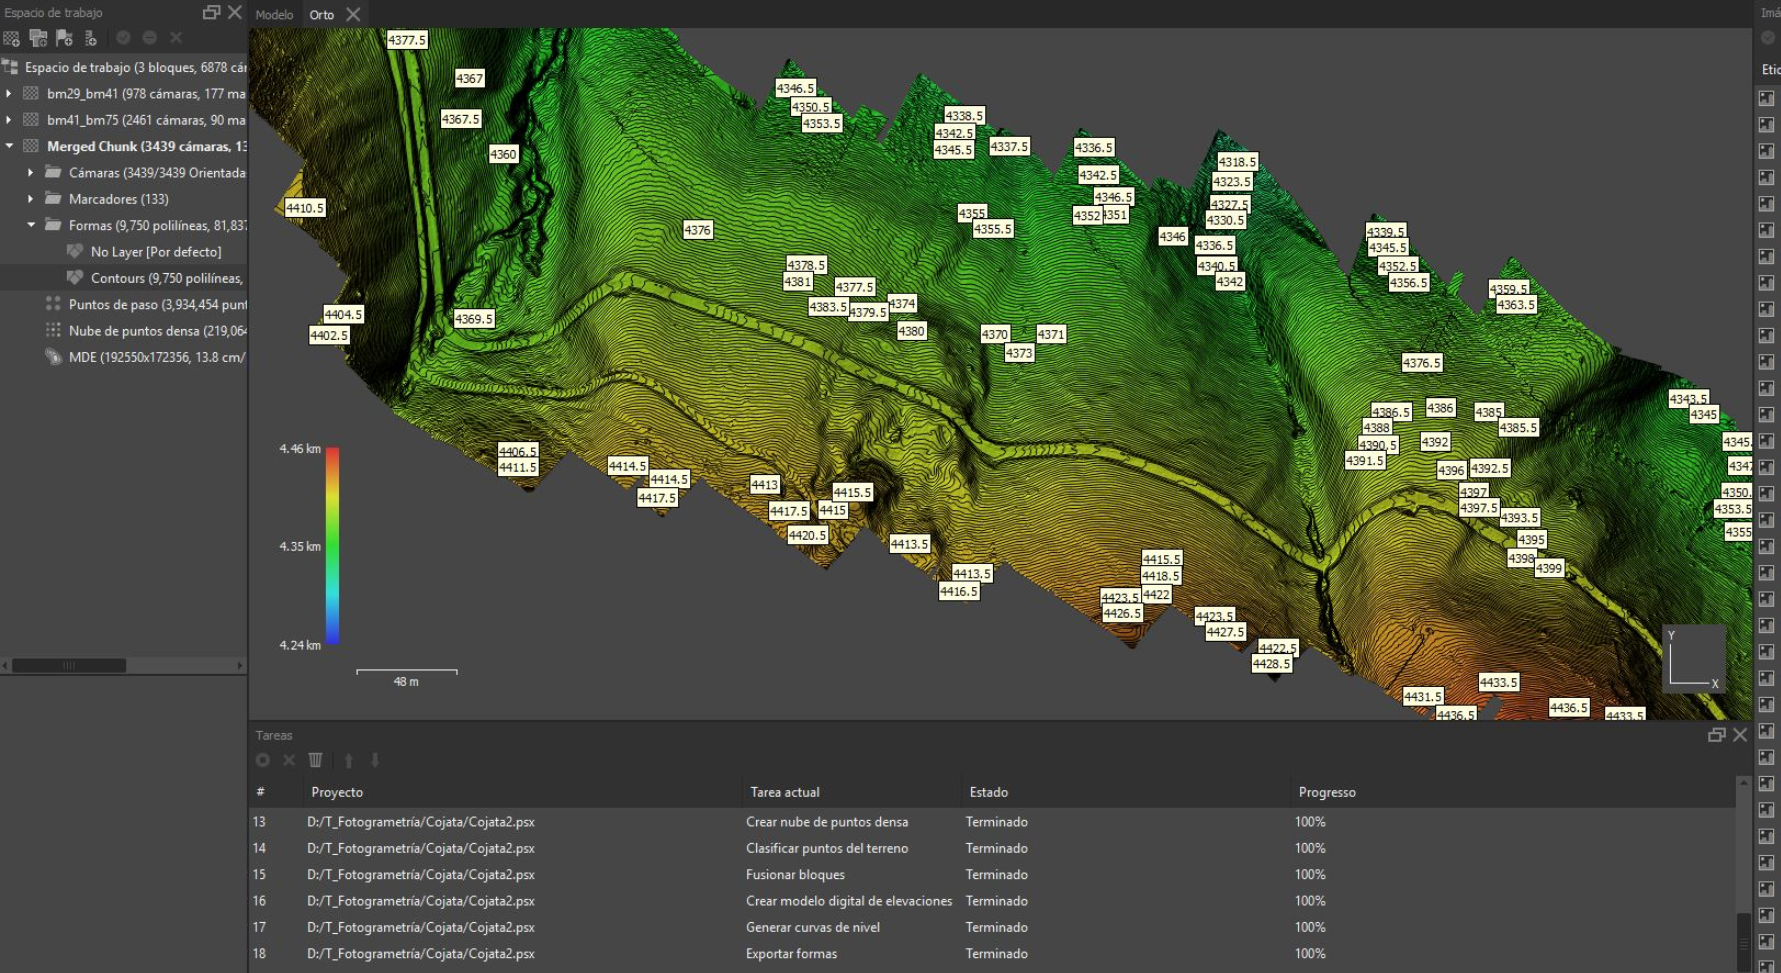This screenshot has width=1781, height=973.
Task: Click the first image thumbnail in right panel
Action: [x=1766, y=98]
